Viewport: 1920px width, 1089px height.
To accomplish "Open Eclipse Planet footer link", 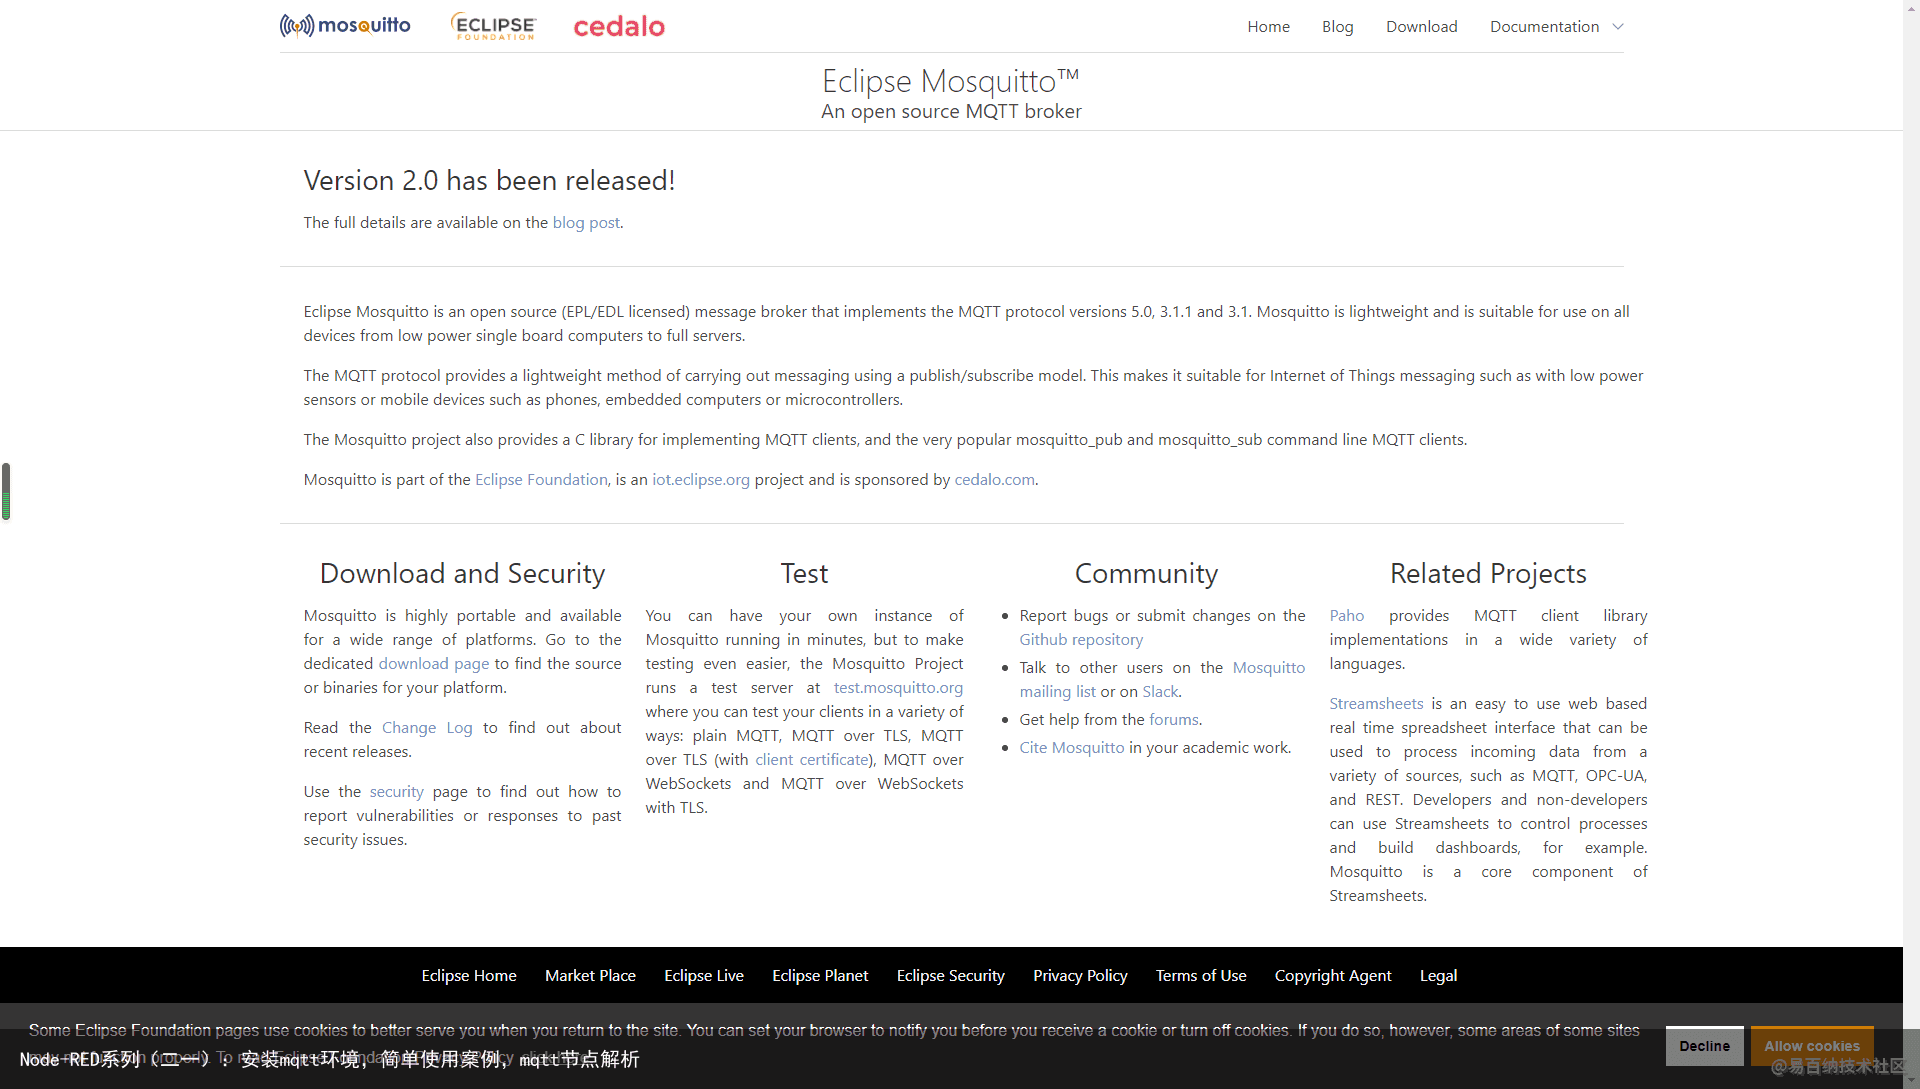I will click(x=820, y=975).
